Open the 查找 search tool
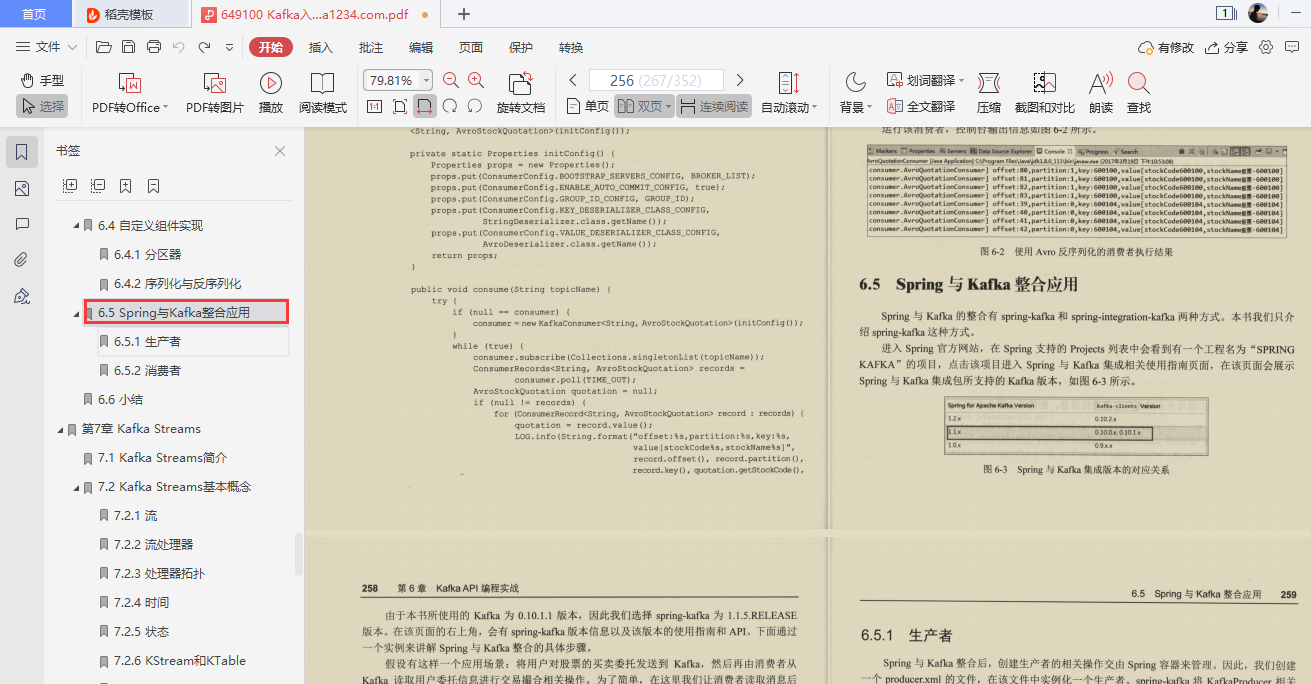Image resolution: width=1311 pixels, height=684 pixels. tap(1138, 95)
